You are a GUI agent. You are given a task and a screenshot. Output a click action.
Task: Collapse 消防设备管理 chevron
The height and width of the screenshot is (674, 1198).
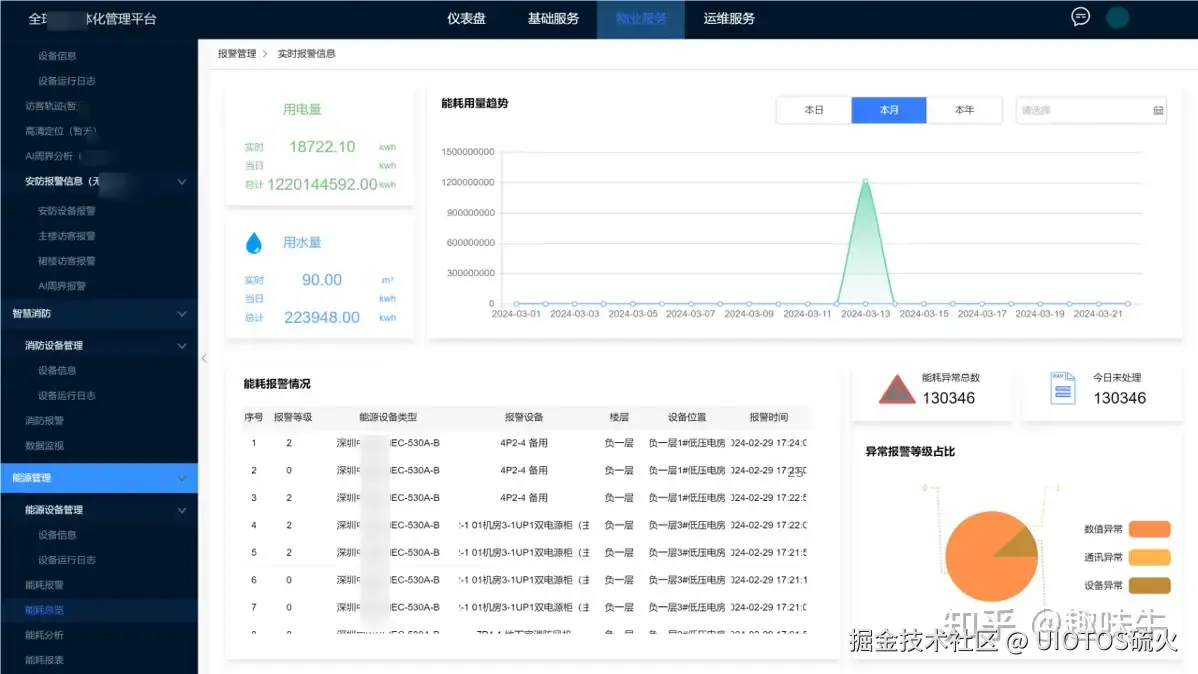point(182,346)
